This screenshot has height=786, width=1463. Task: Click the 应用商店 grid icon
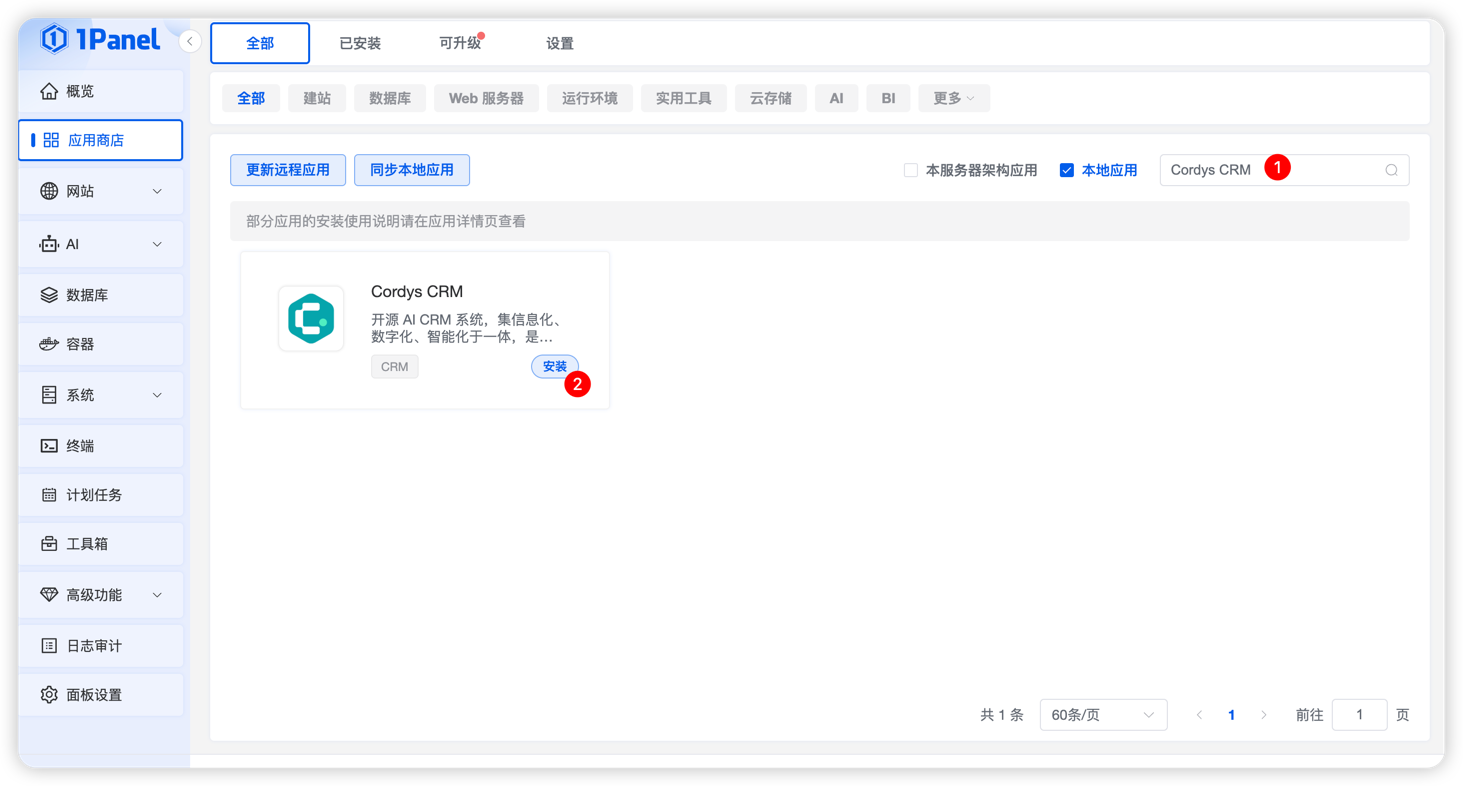(51, 140)
